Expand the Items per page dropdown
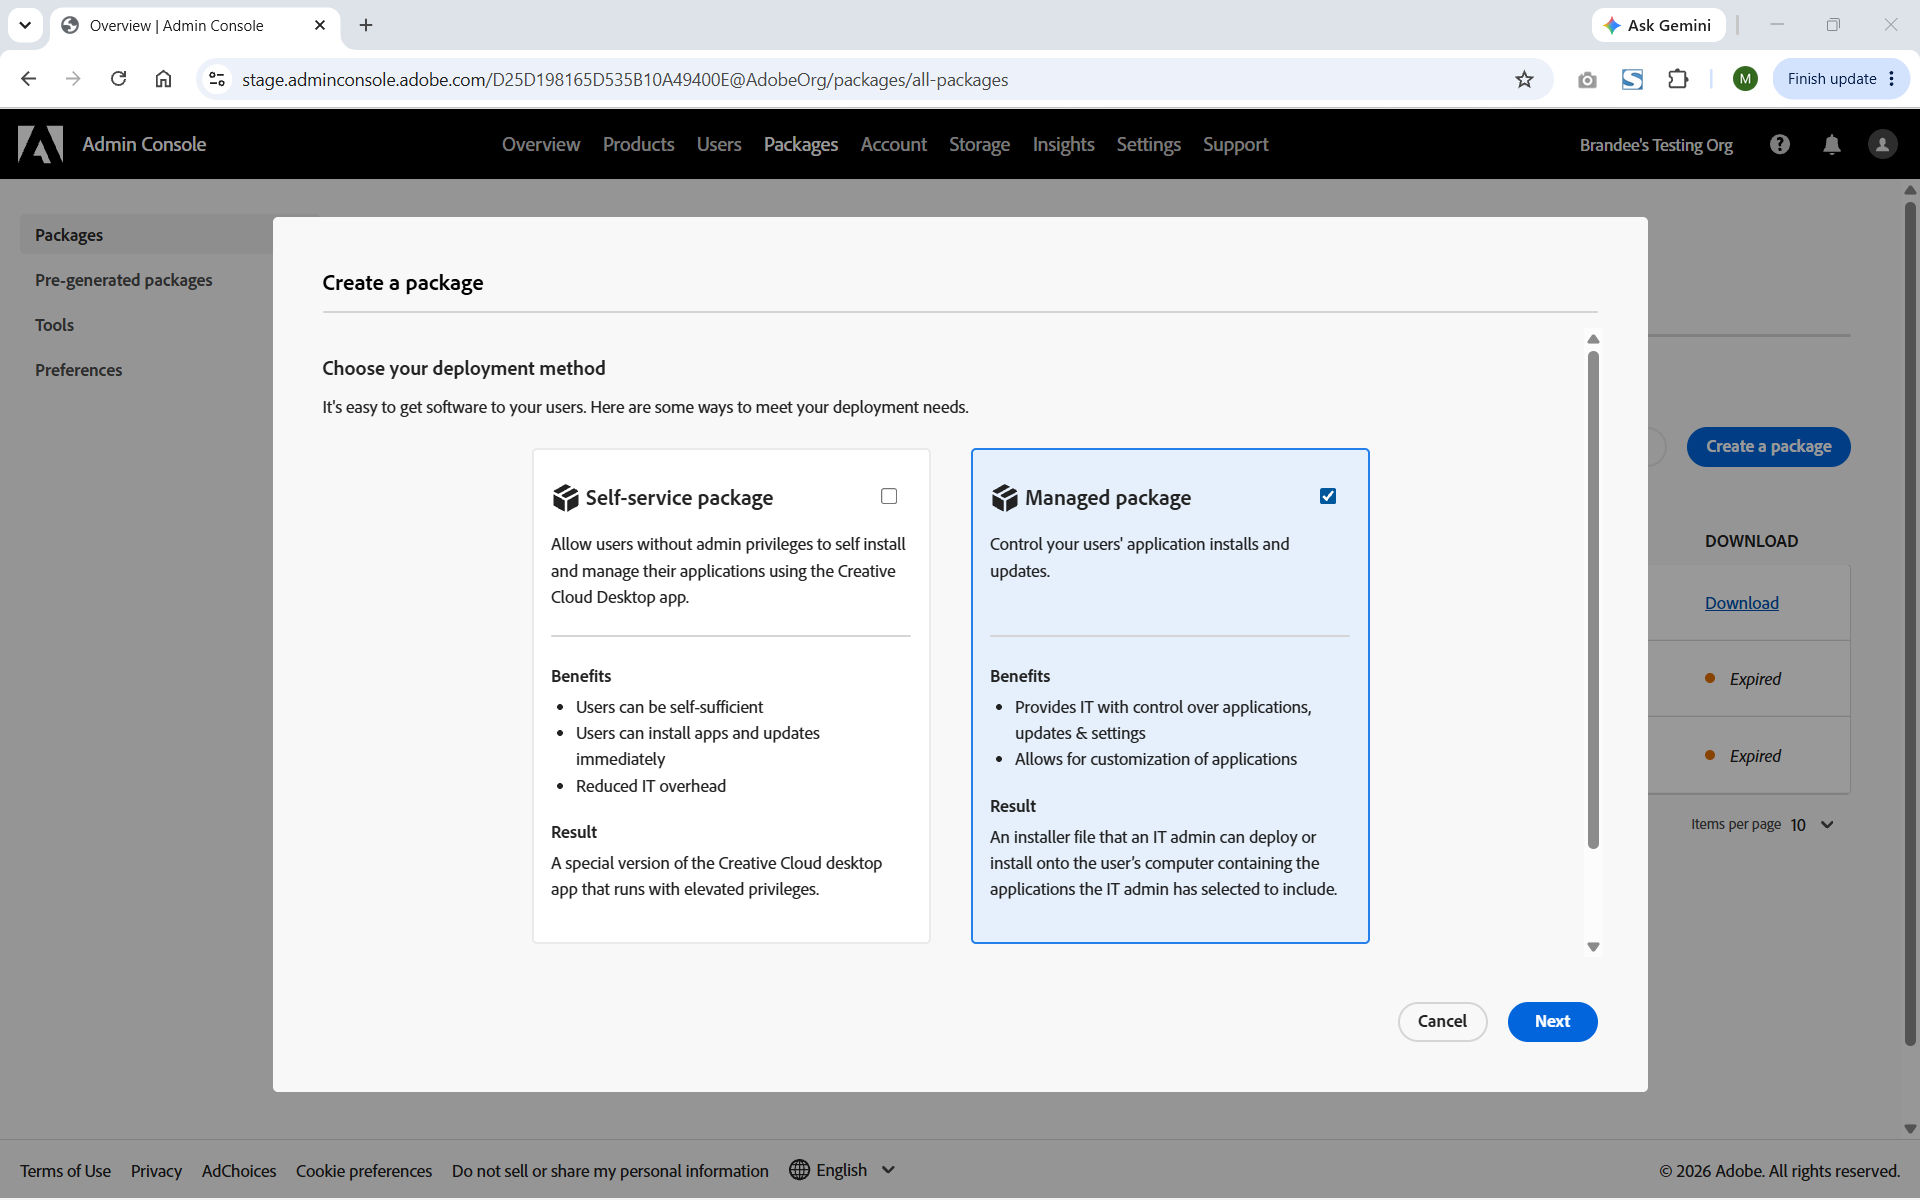The width and height of the screenshot is (1920, 1200). pos(1812,825)
